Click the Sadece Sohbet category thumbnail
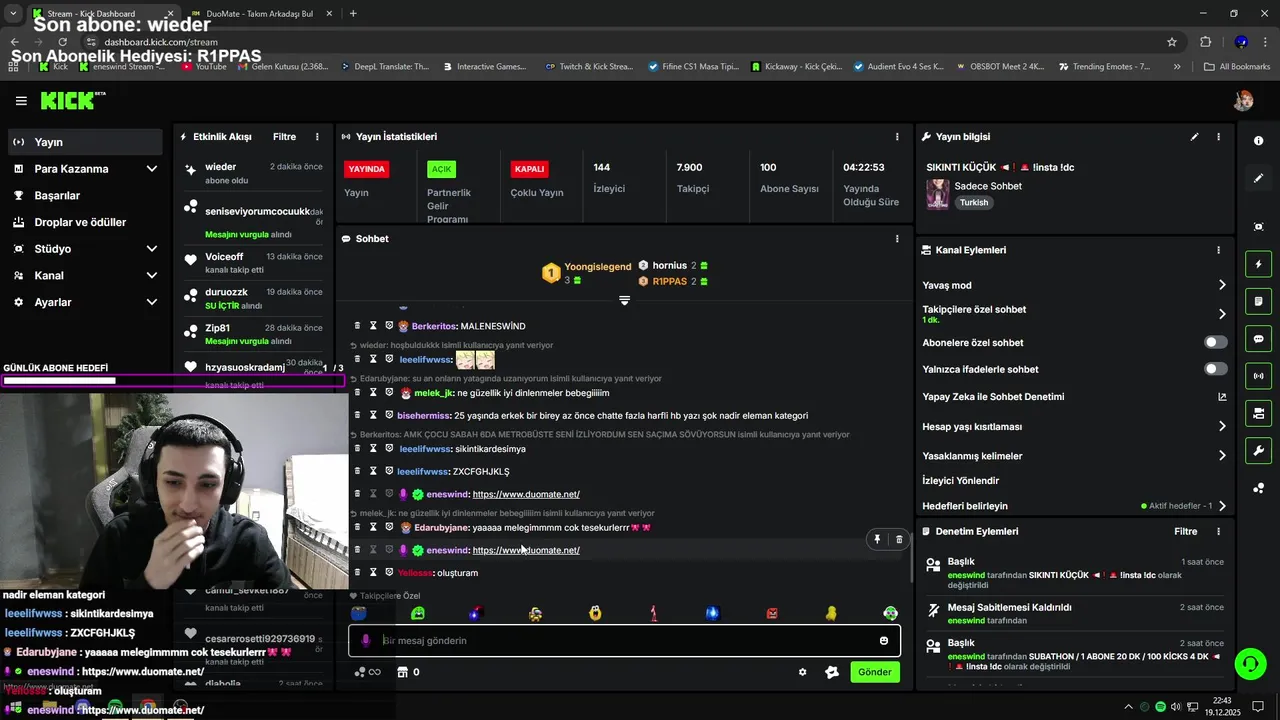Viewport: 1280px width, 720px height. point(937,194)
